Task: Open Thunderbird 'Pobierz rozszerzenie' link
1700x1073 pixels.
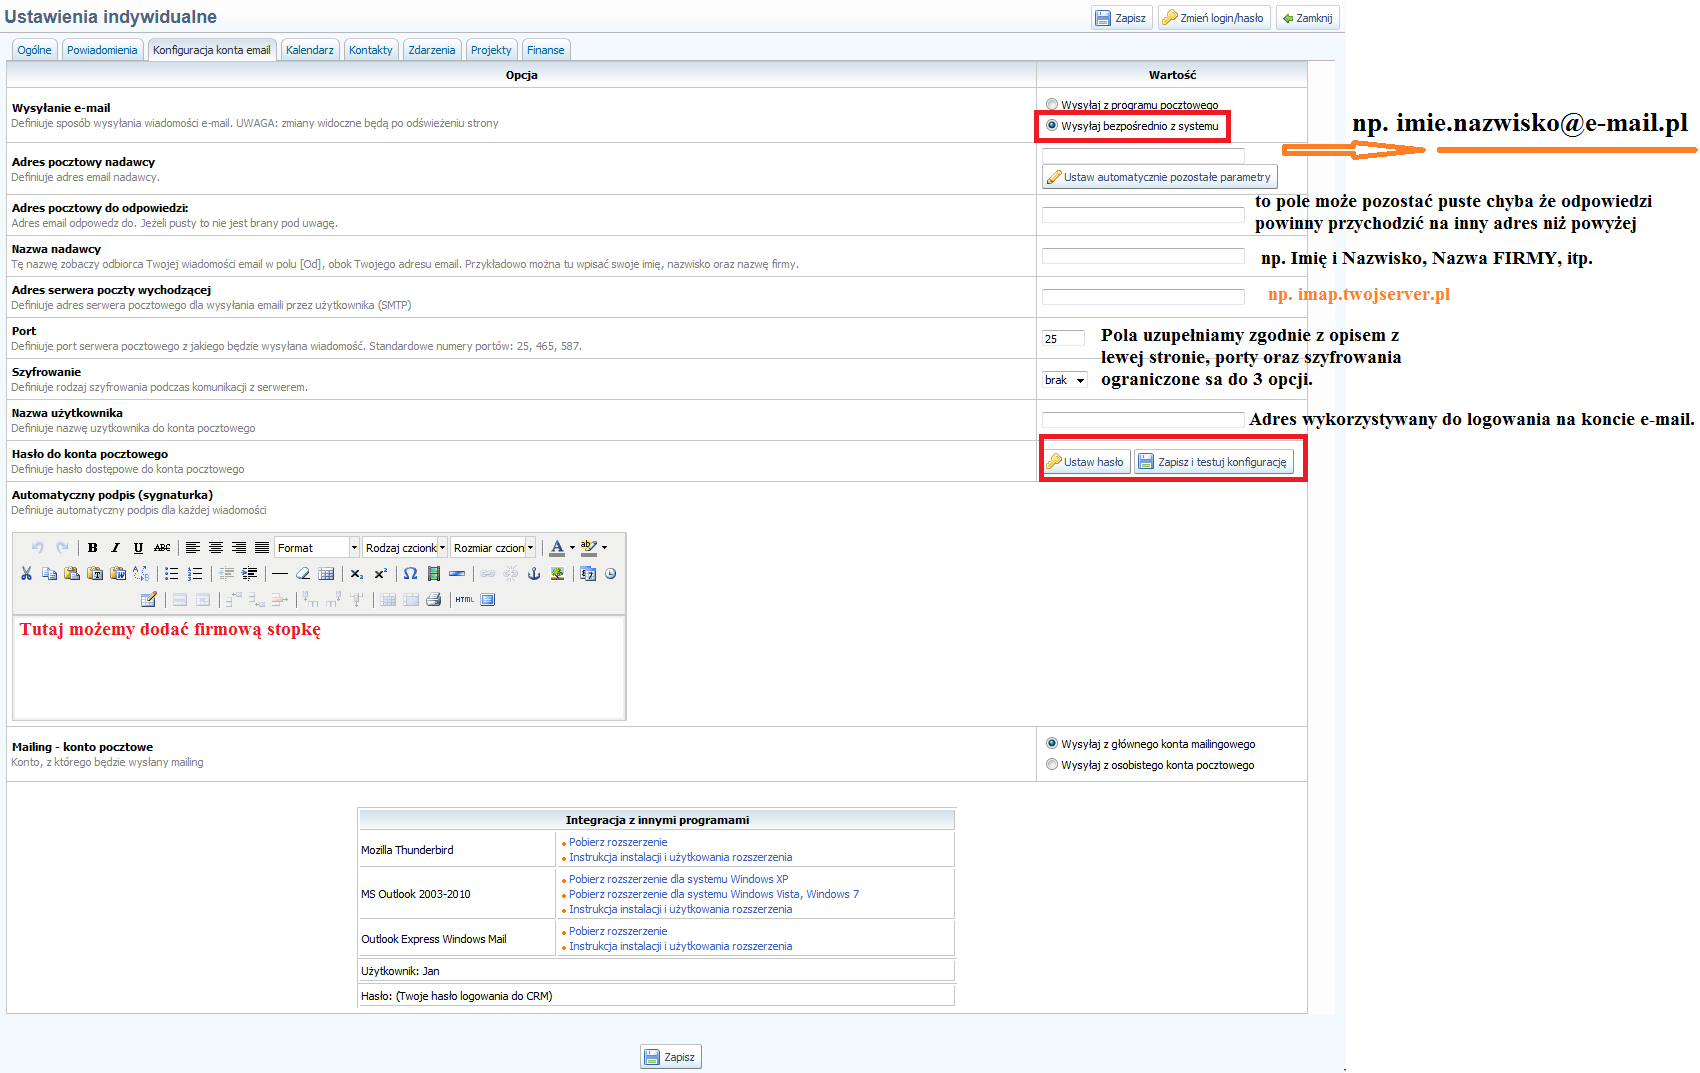Action: tap(618, 842)
